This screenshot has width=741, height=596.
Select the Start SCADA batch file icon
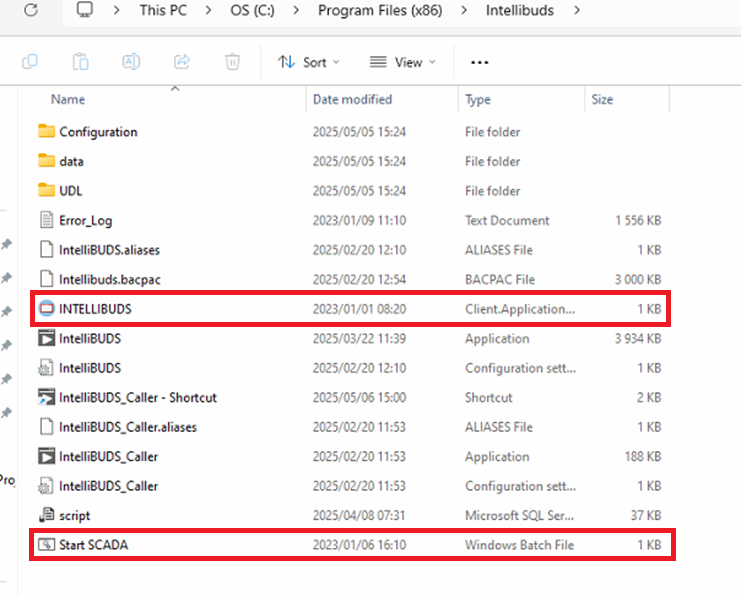click(46, 544)
